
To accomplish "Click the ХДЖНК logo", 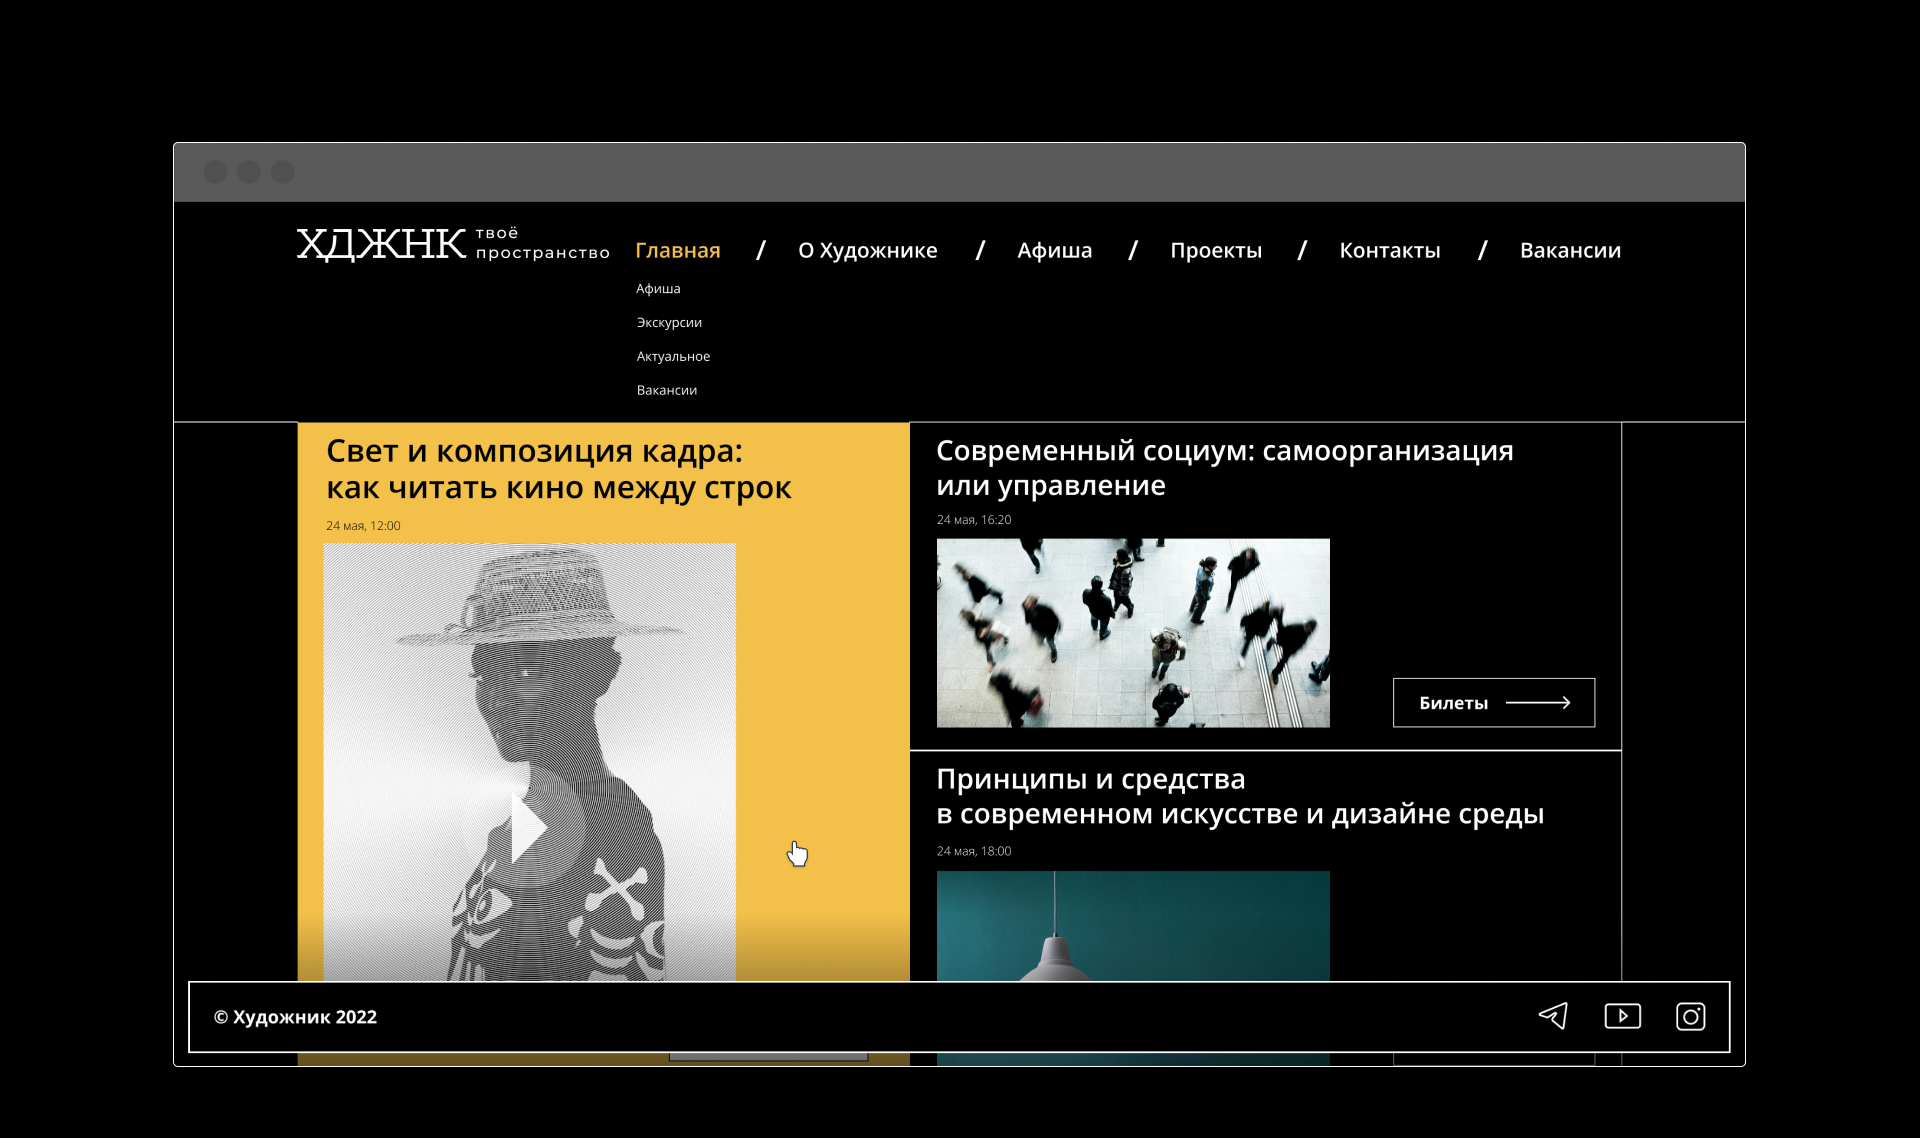I will tap(381, 244).
